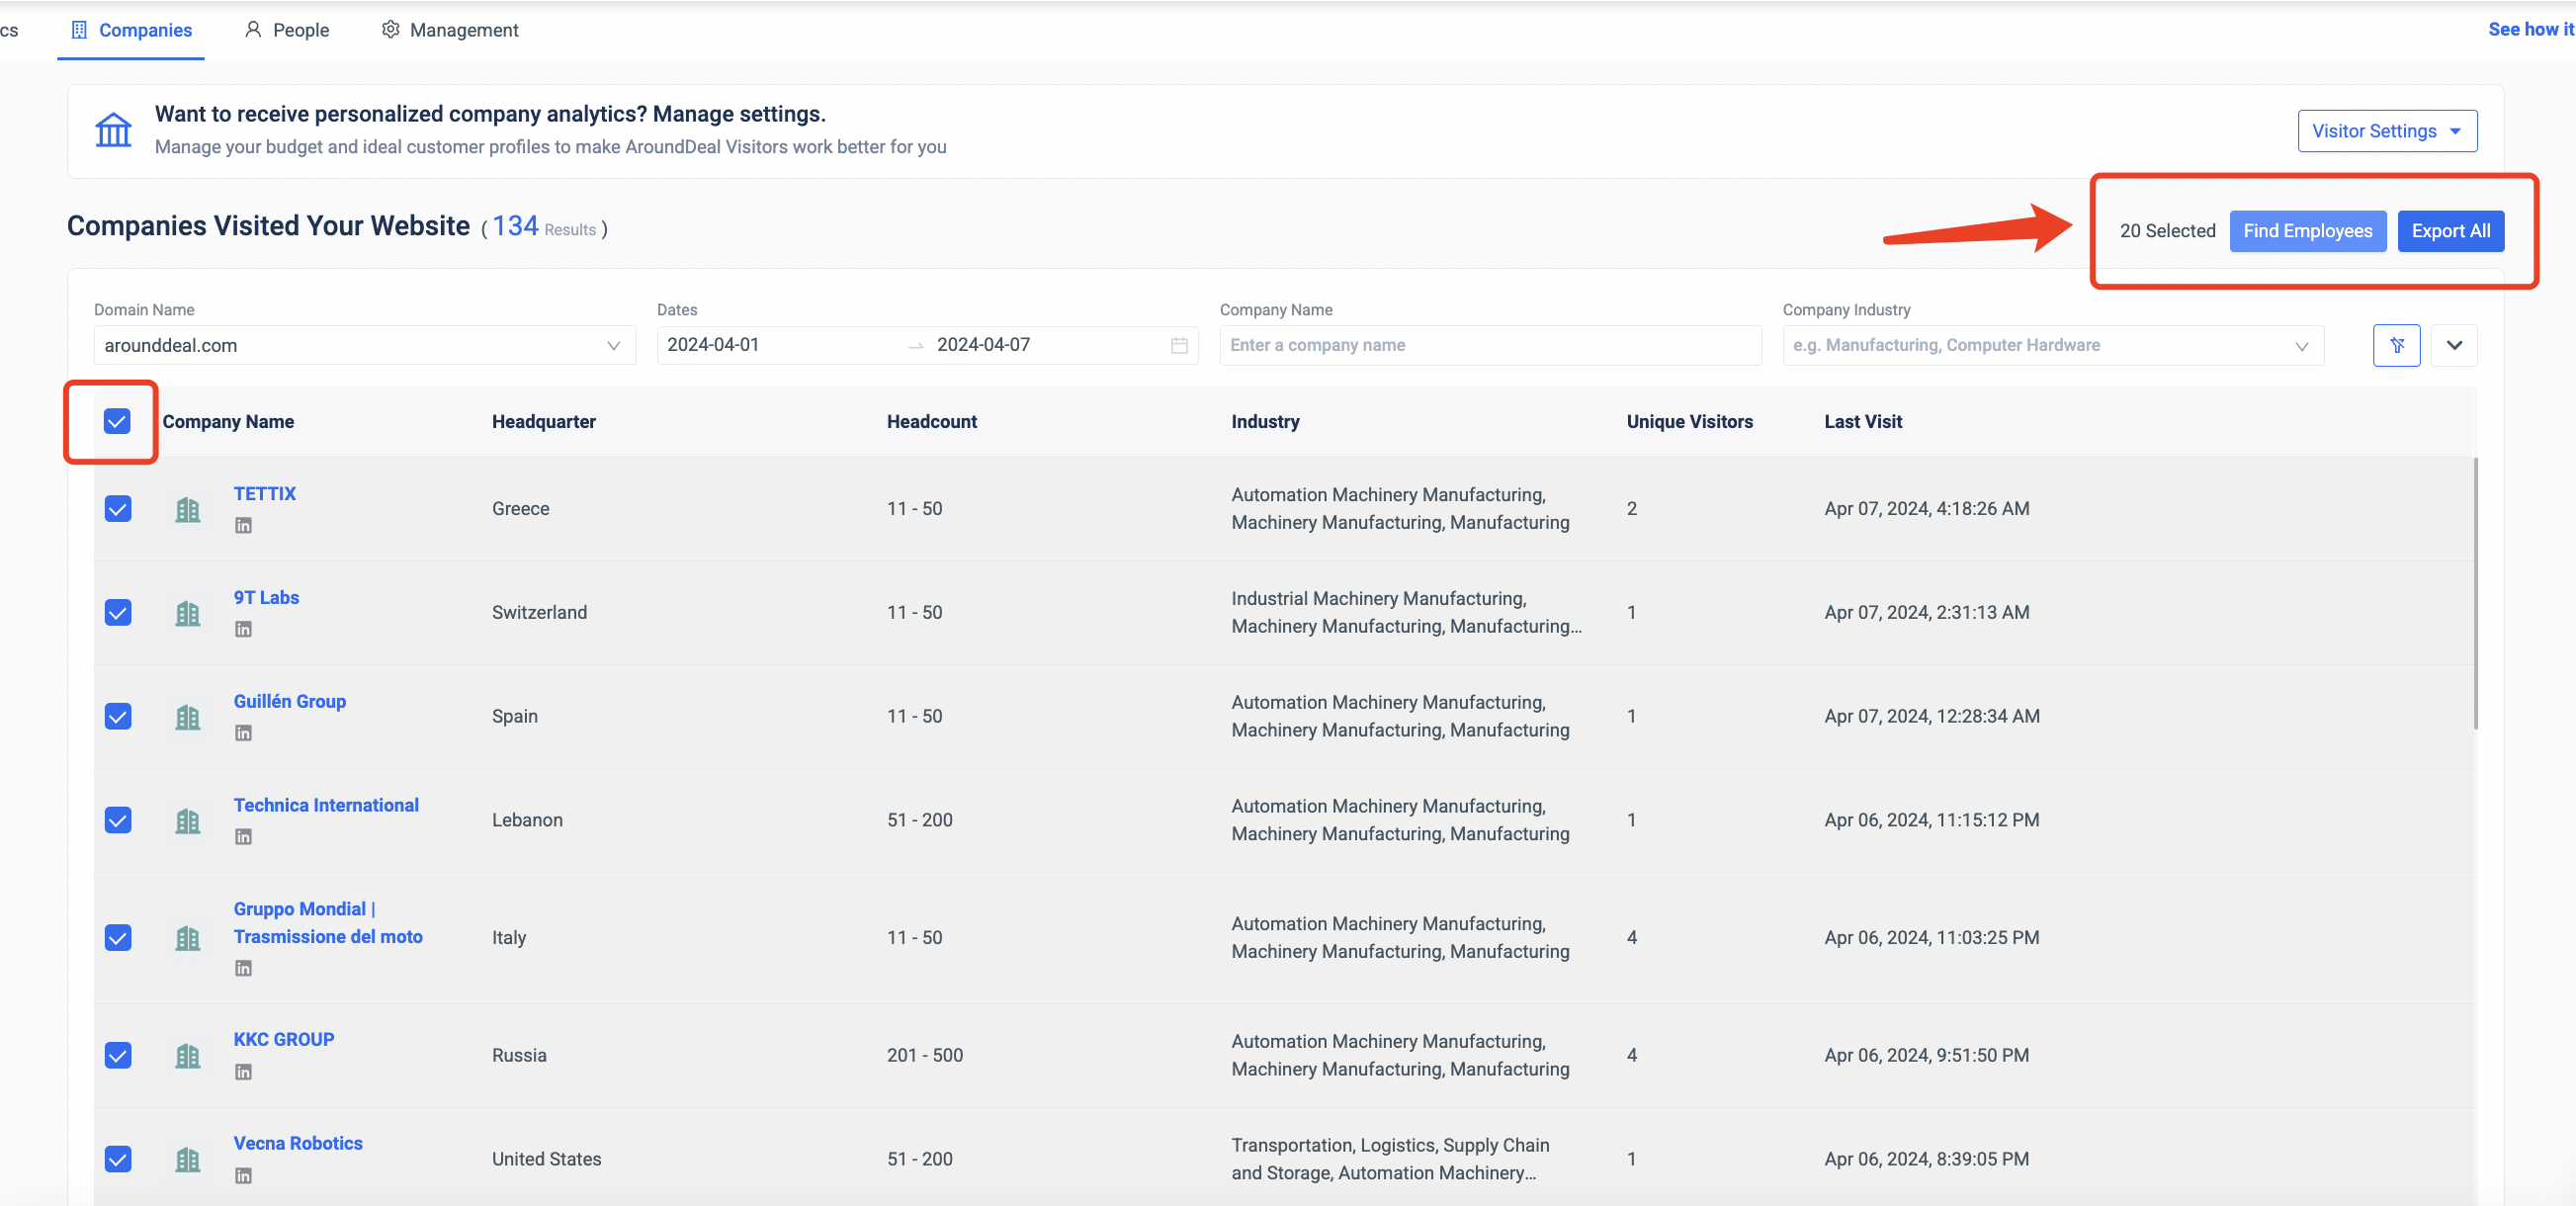The width and height of the screenshot is (2576, 1206).
Task: Open the Visitor Settings dropdown
Action: click(x=2386, y=131)
